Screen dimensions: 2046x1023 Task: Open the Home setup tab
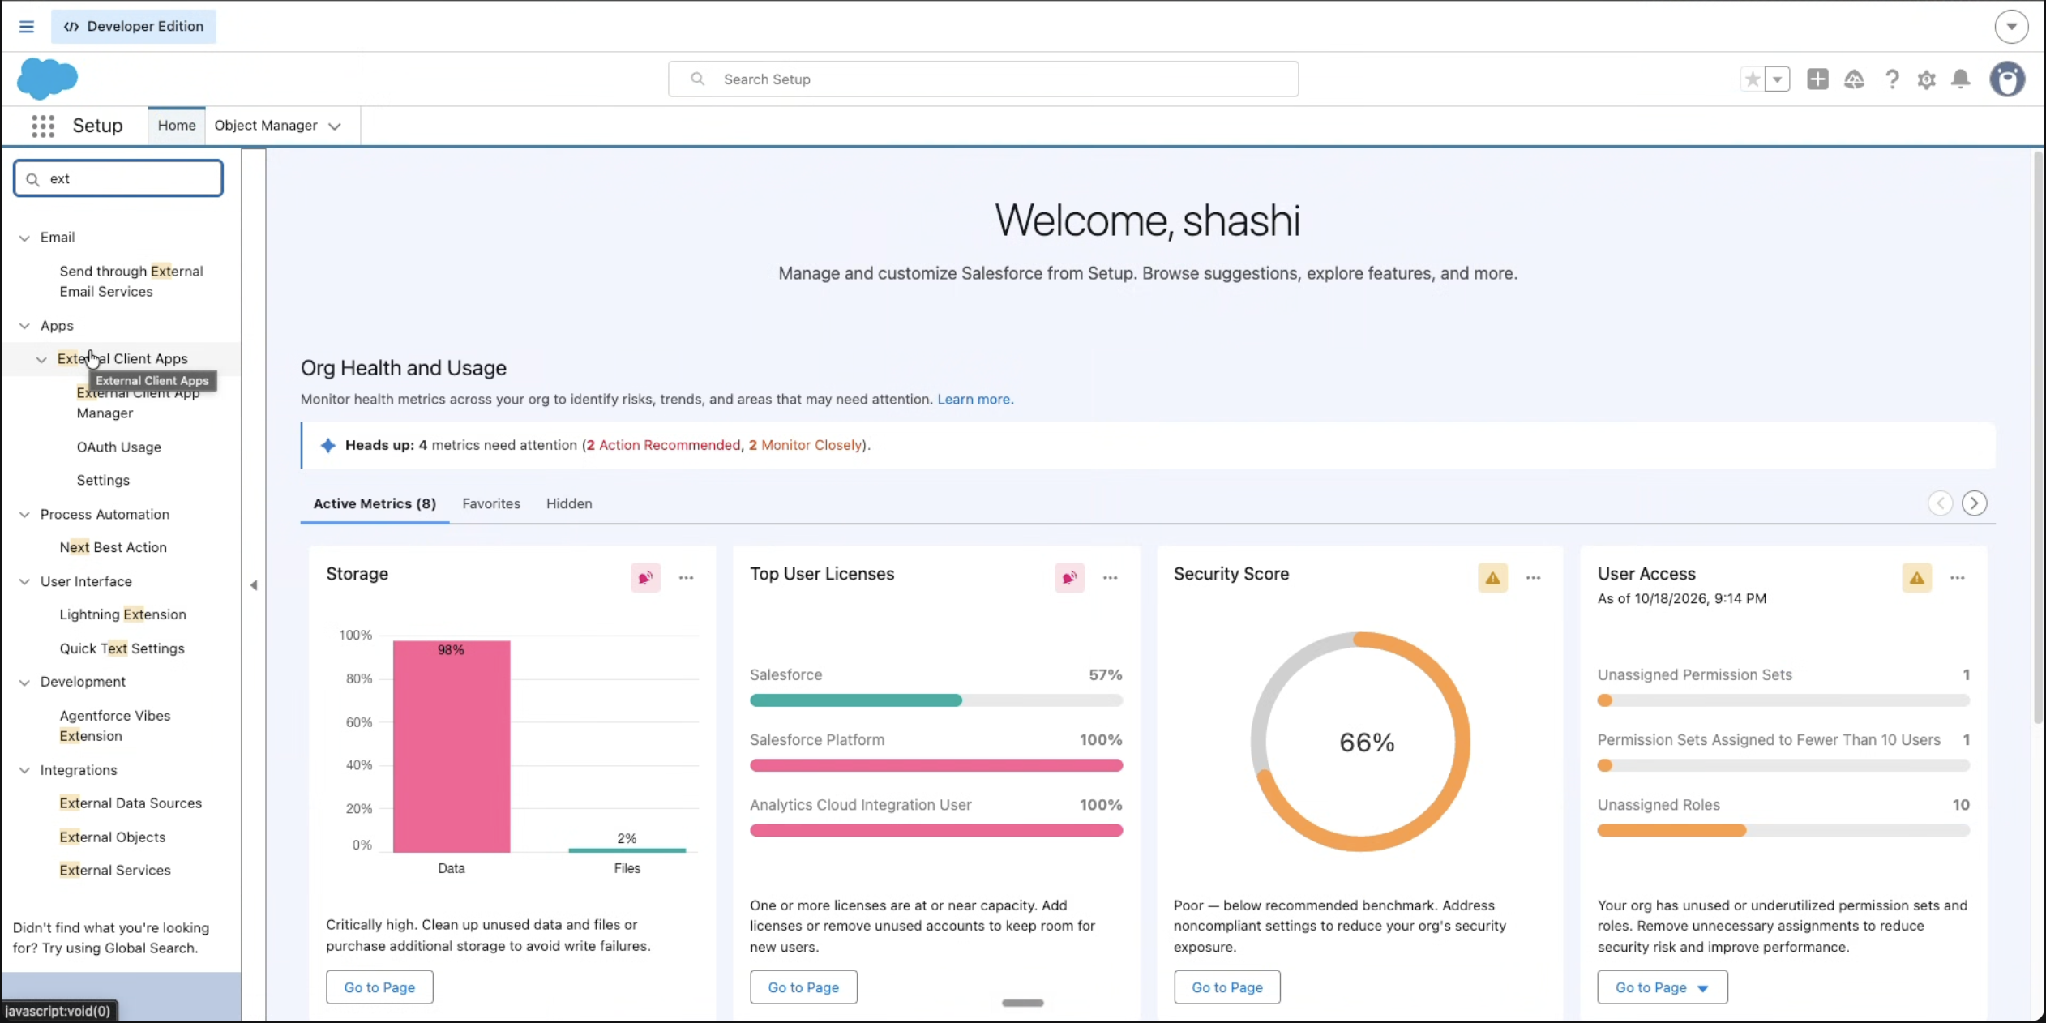pyautogui.click(x=176, y=126)
